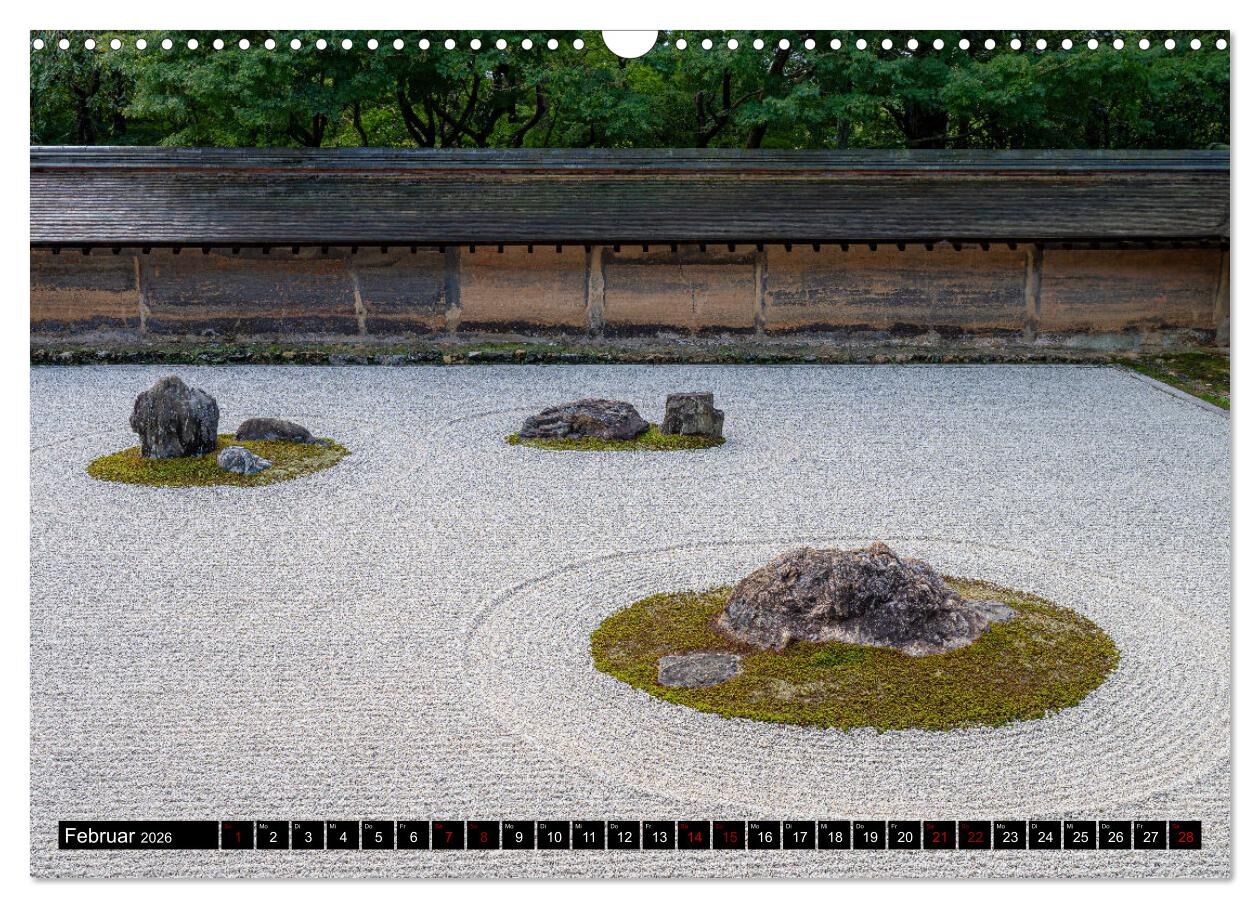Select the last date, red 28
Screen dimensions: 1260x908
coord(1185,836)
